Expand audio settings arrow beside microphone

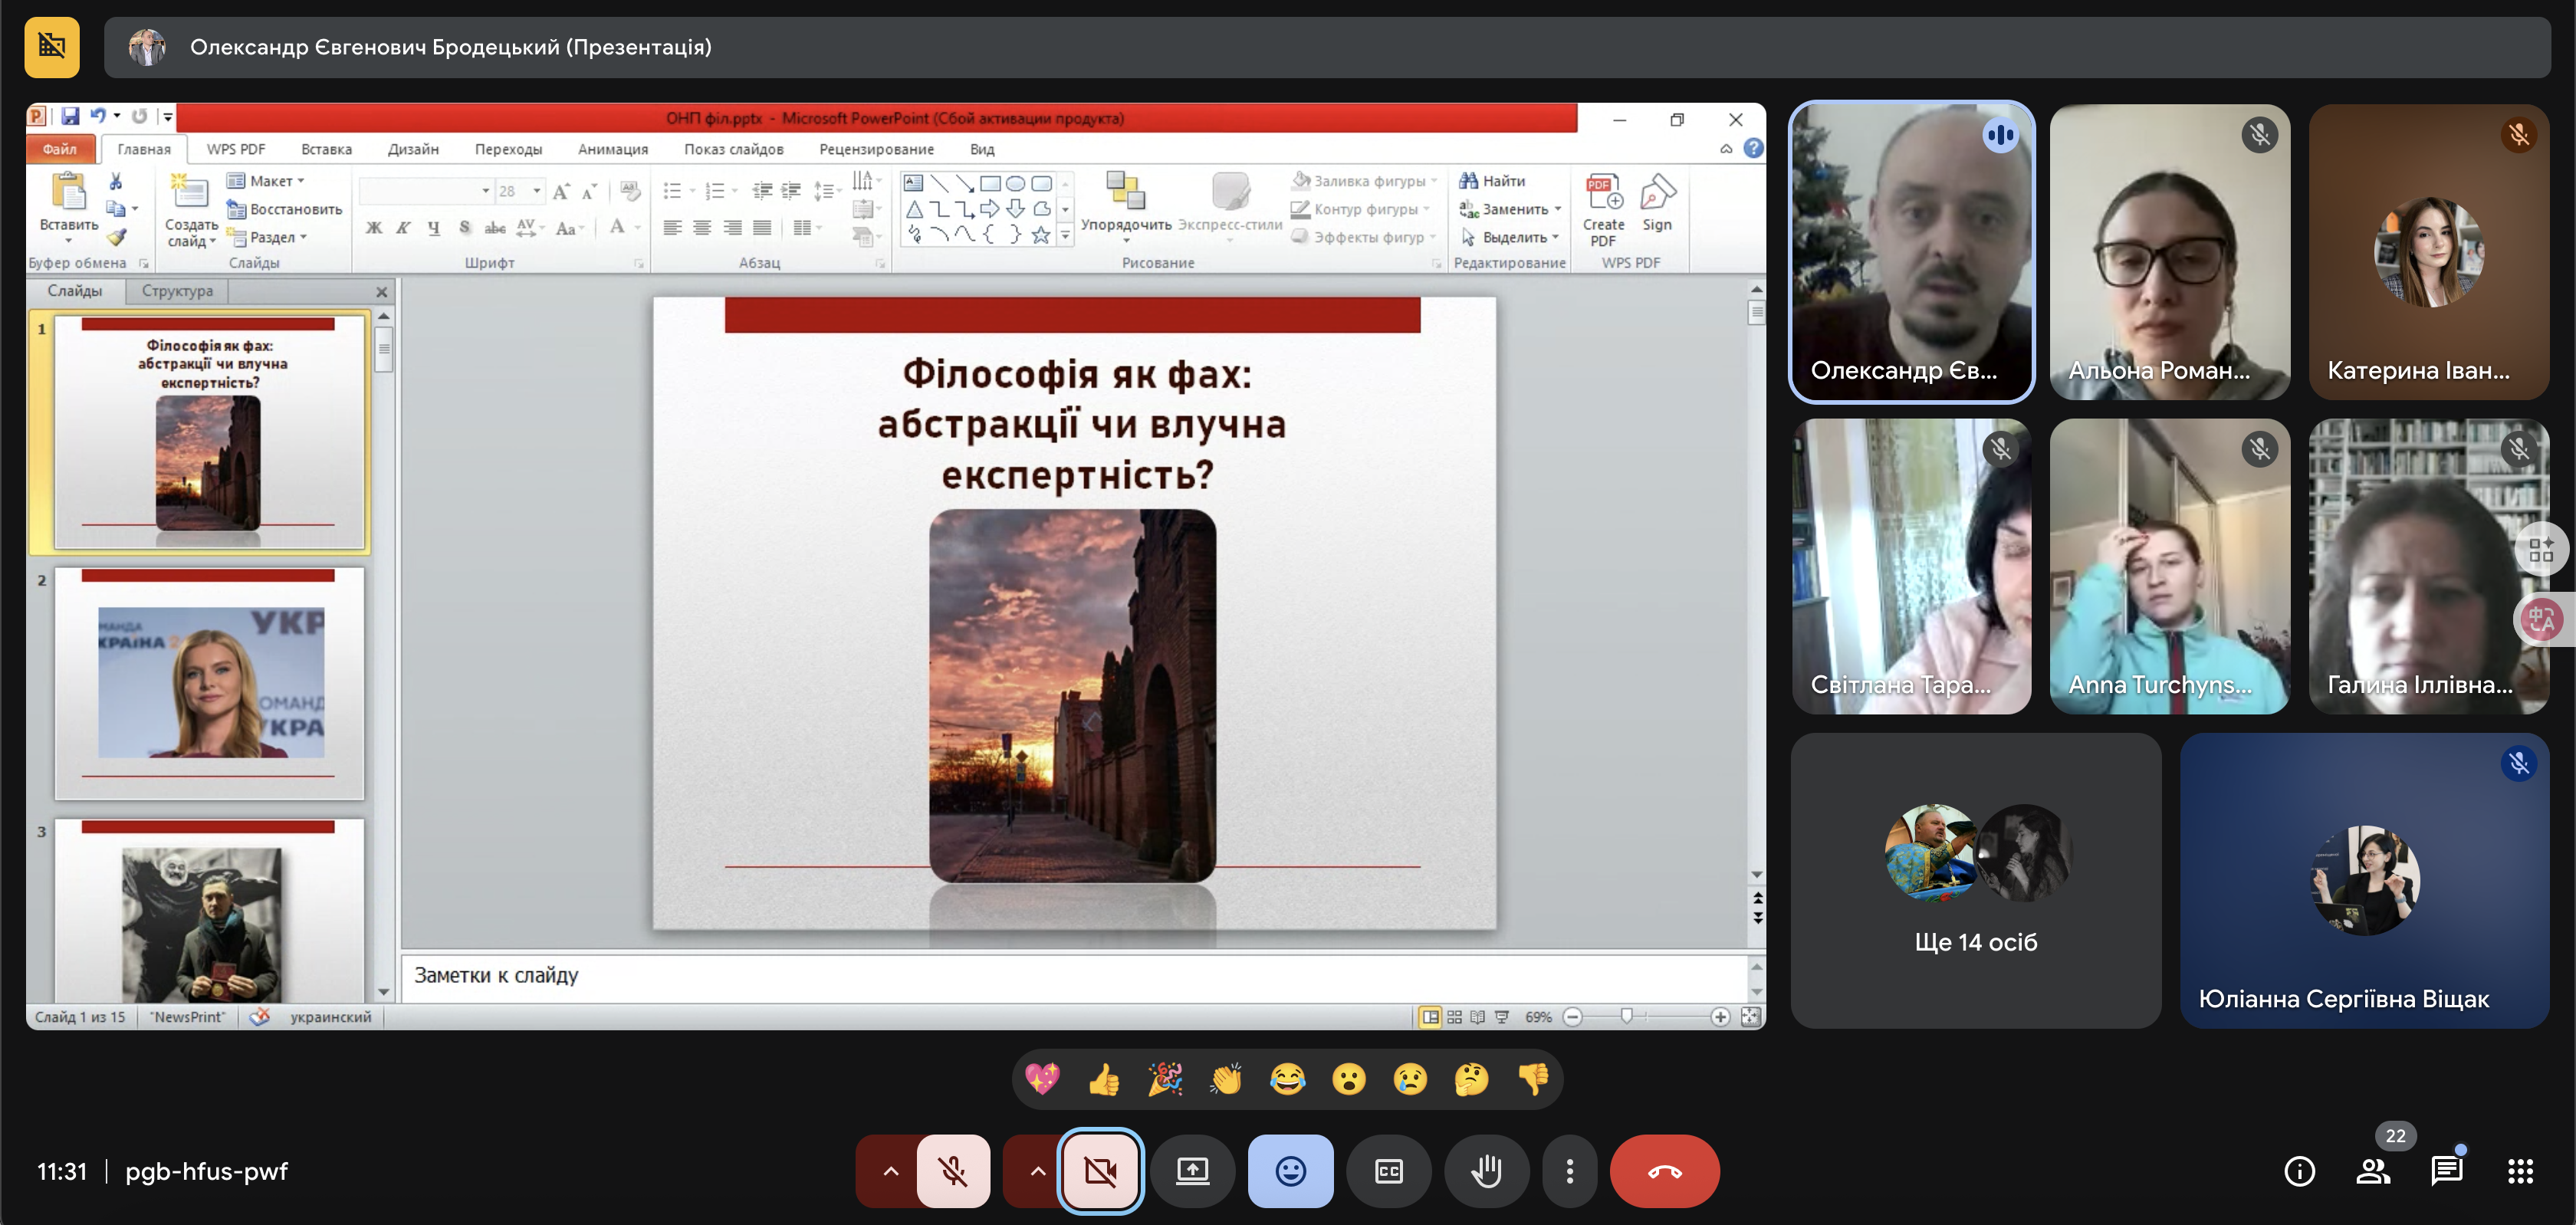click(x=890, y=1171)
